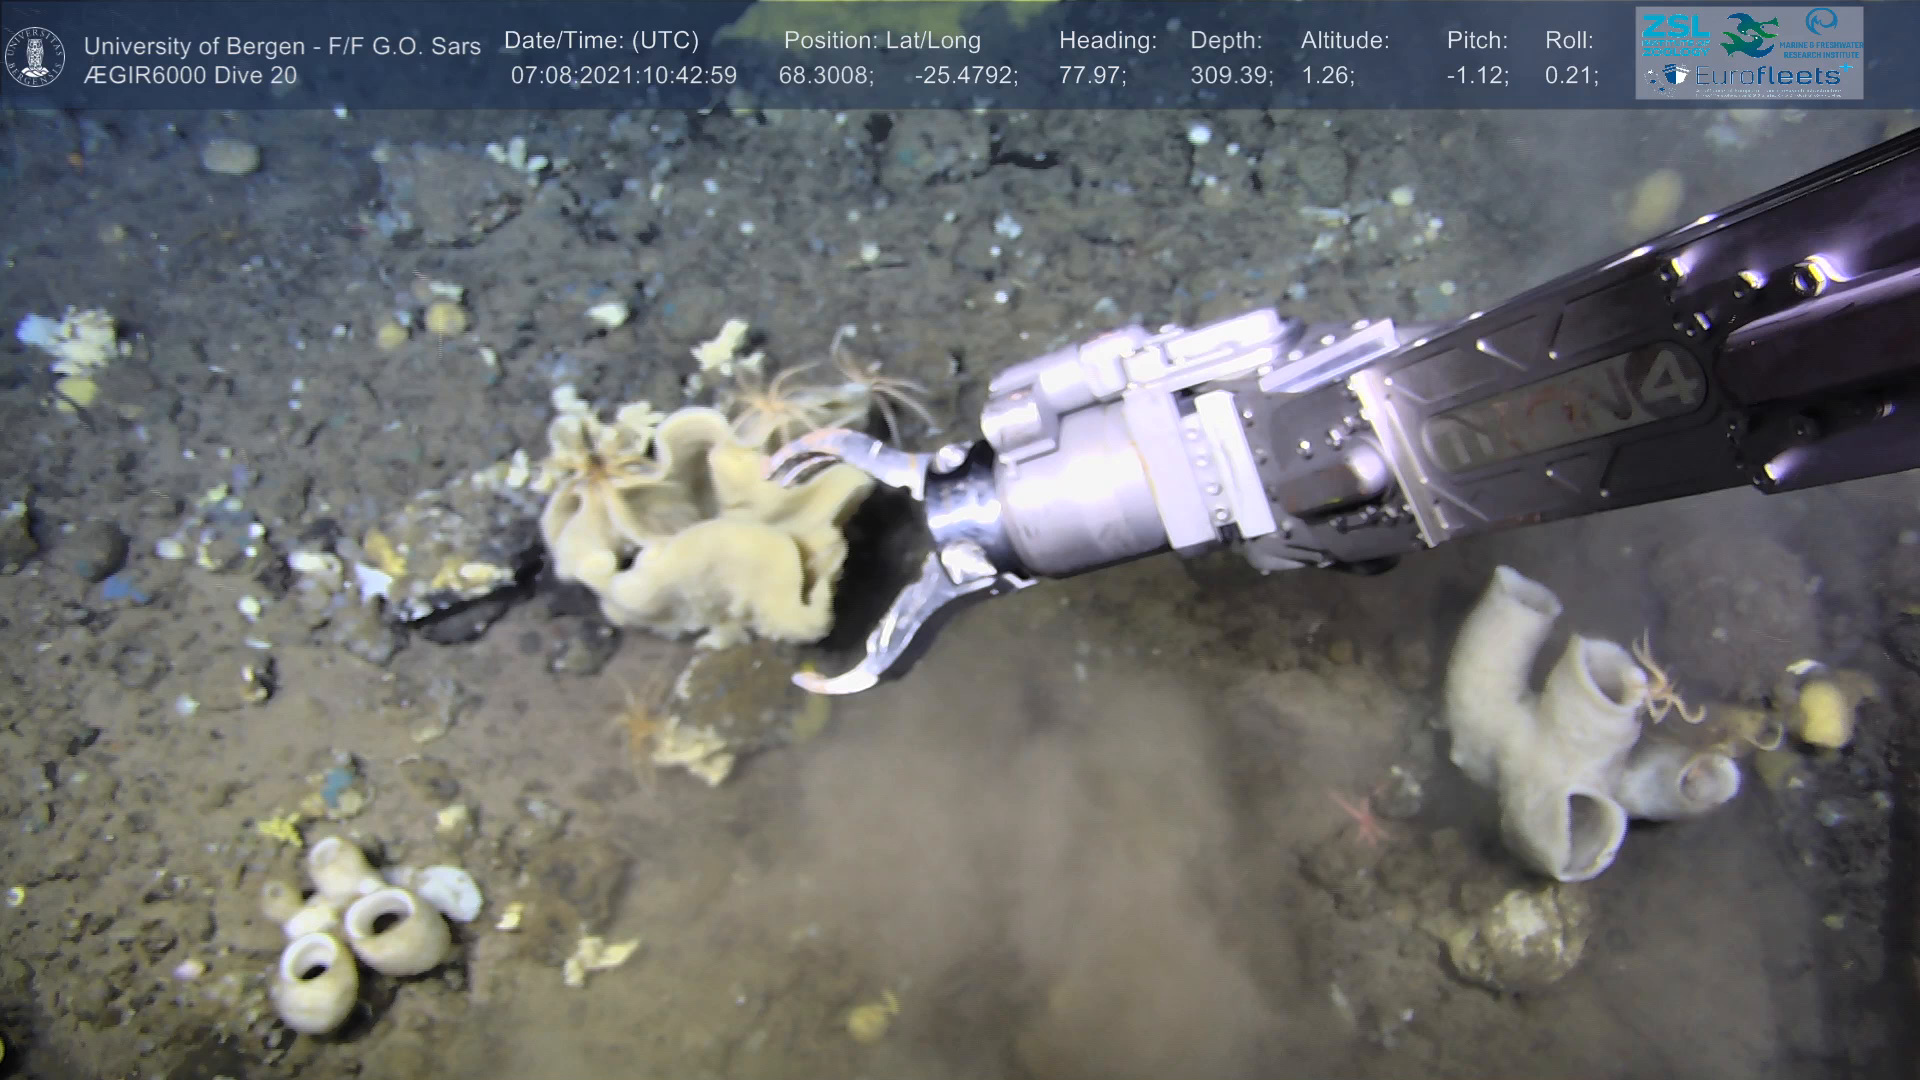
Task: Click the University of Bergen F/F G.O. Sars text
Action: [x=282, y=46]
